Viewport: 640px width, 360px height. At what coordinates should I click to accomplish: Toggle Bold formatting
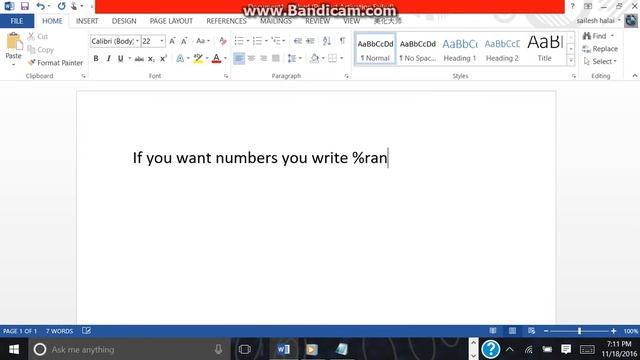pyautogui.click(x=96, y=58)
